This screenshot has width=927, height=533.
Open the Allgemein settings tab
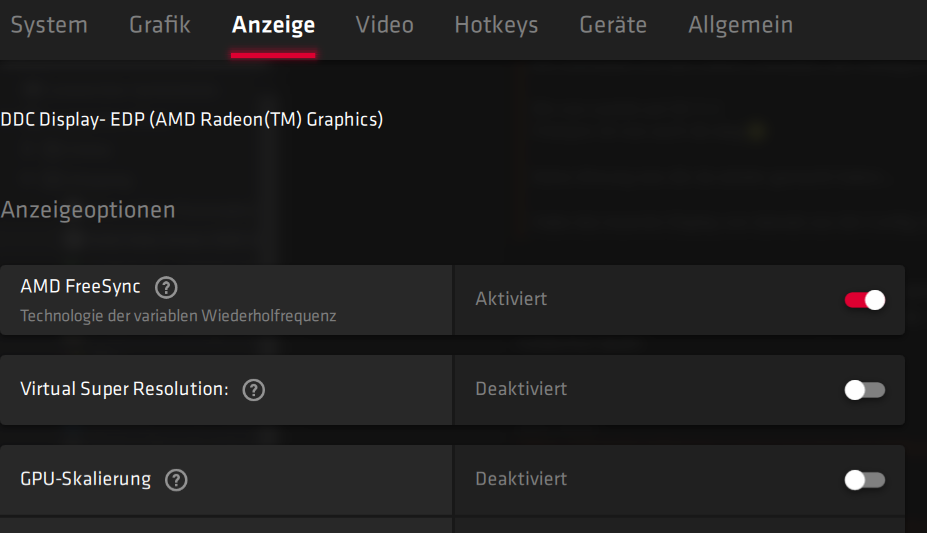coord(740,25)
